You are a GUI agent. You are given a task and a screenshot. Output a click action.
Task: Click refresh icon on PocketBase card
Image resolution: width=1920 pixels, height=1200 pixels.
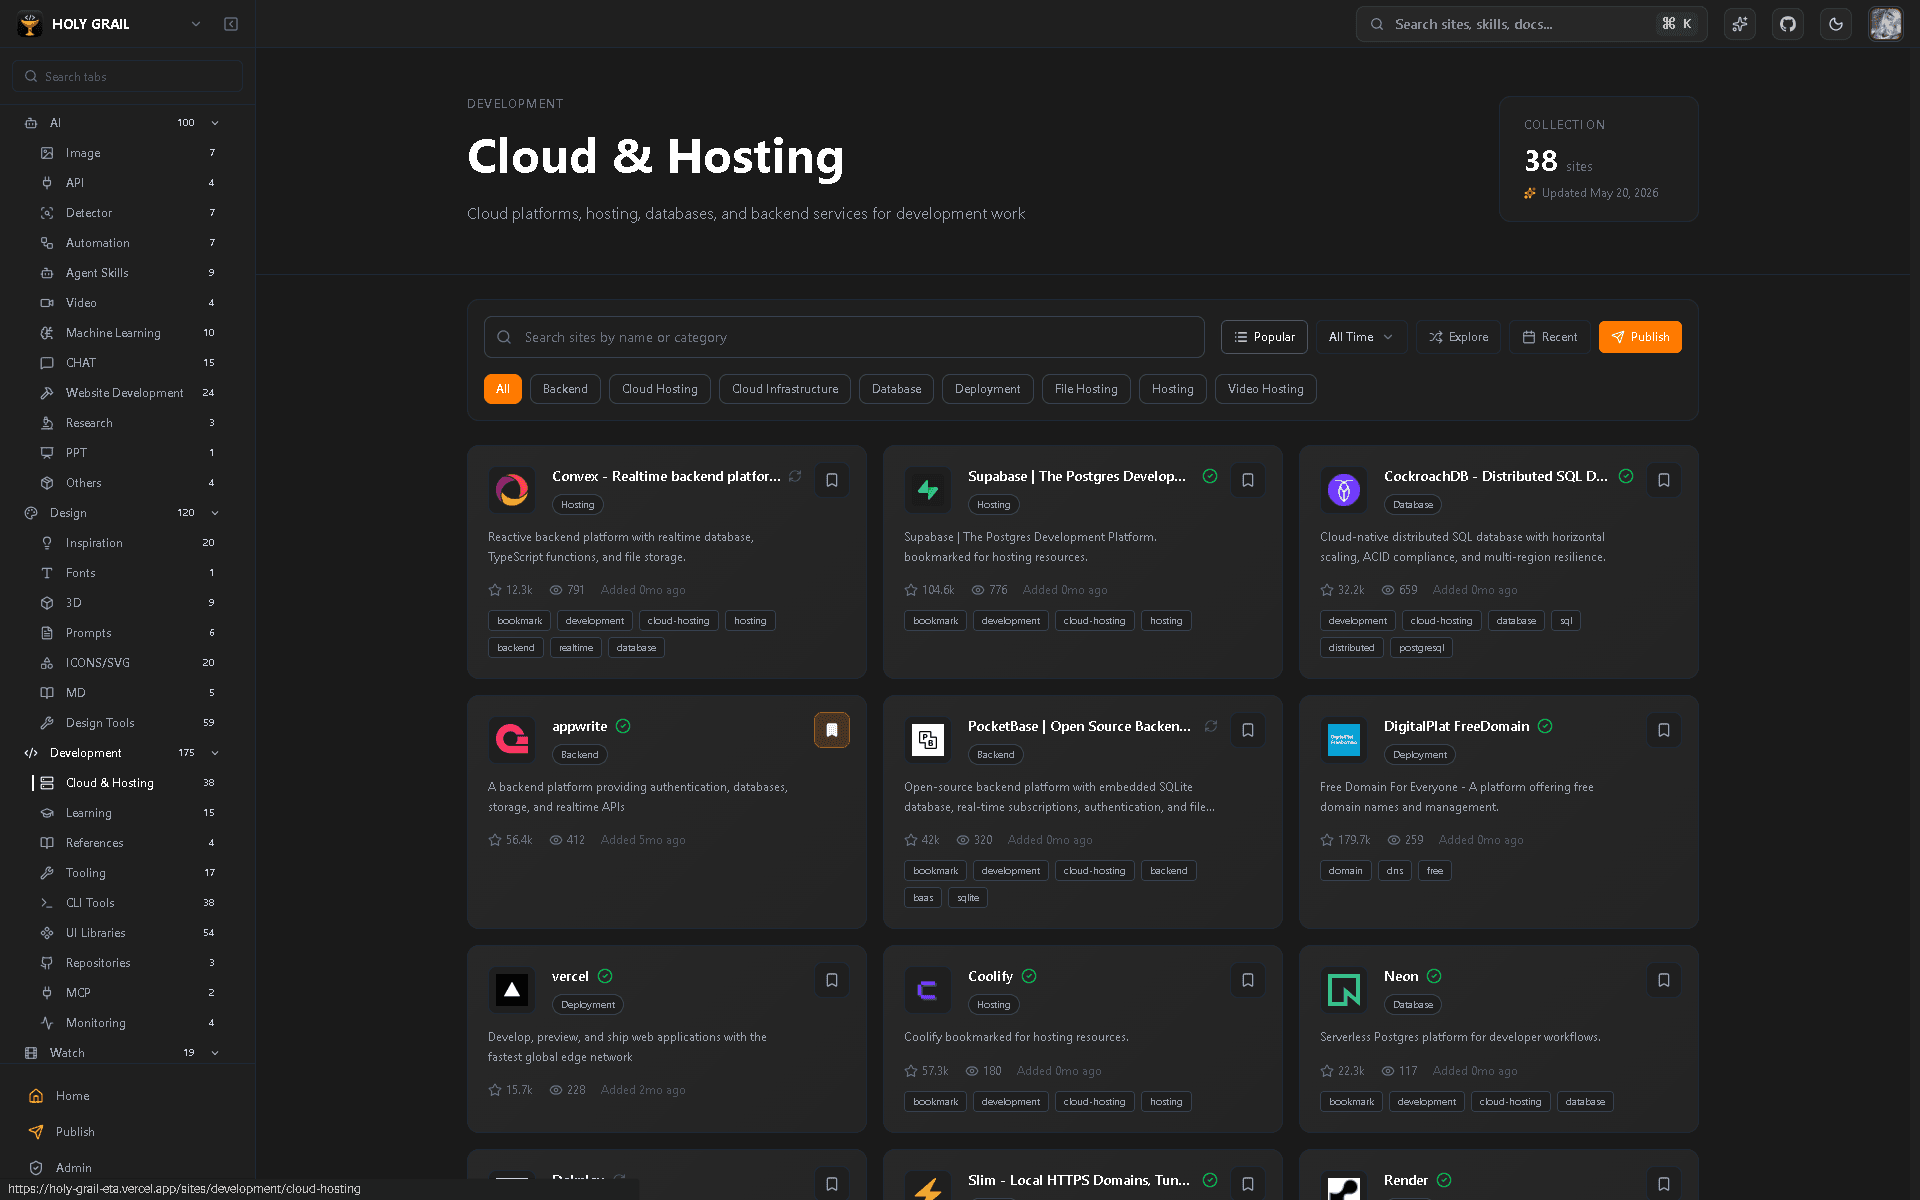1211,726
